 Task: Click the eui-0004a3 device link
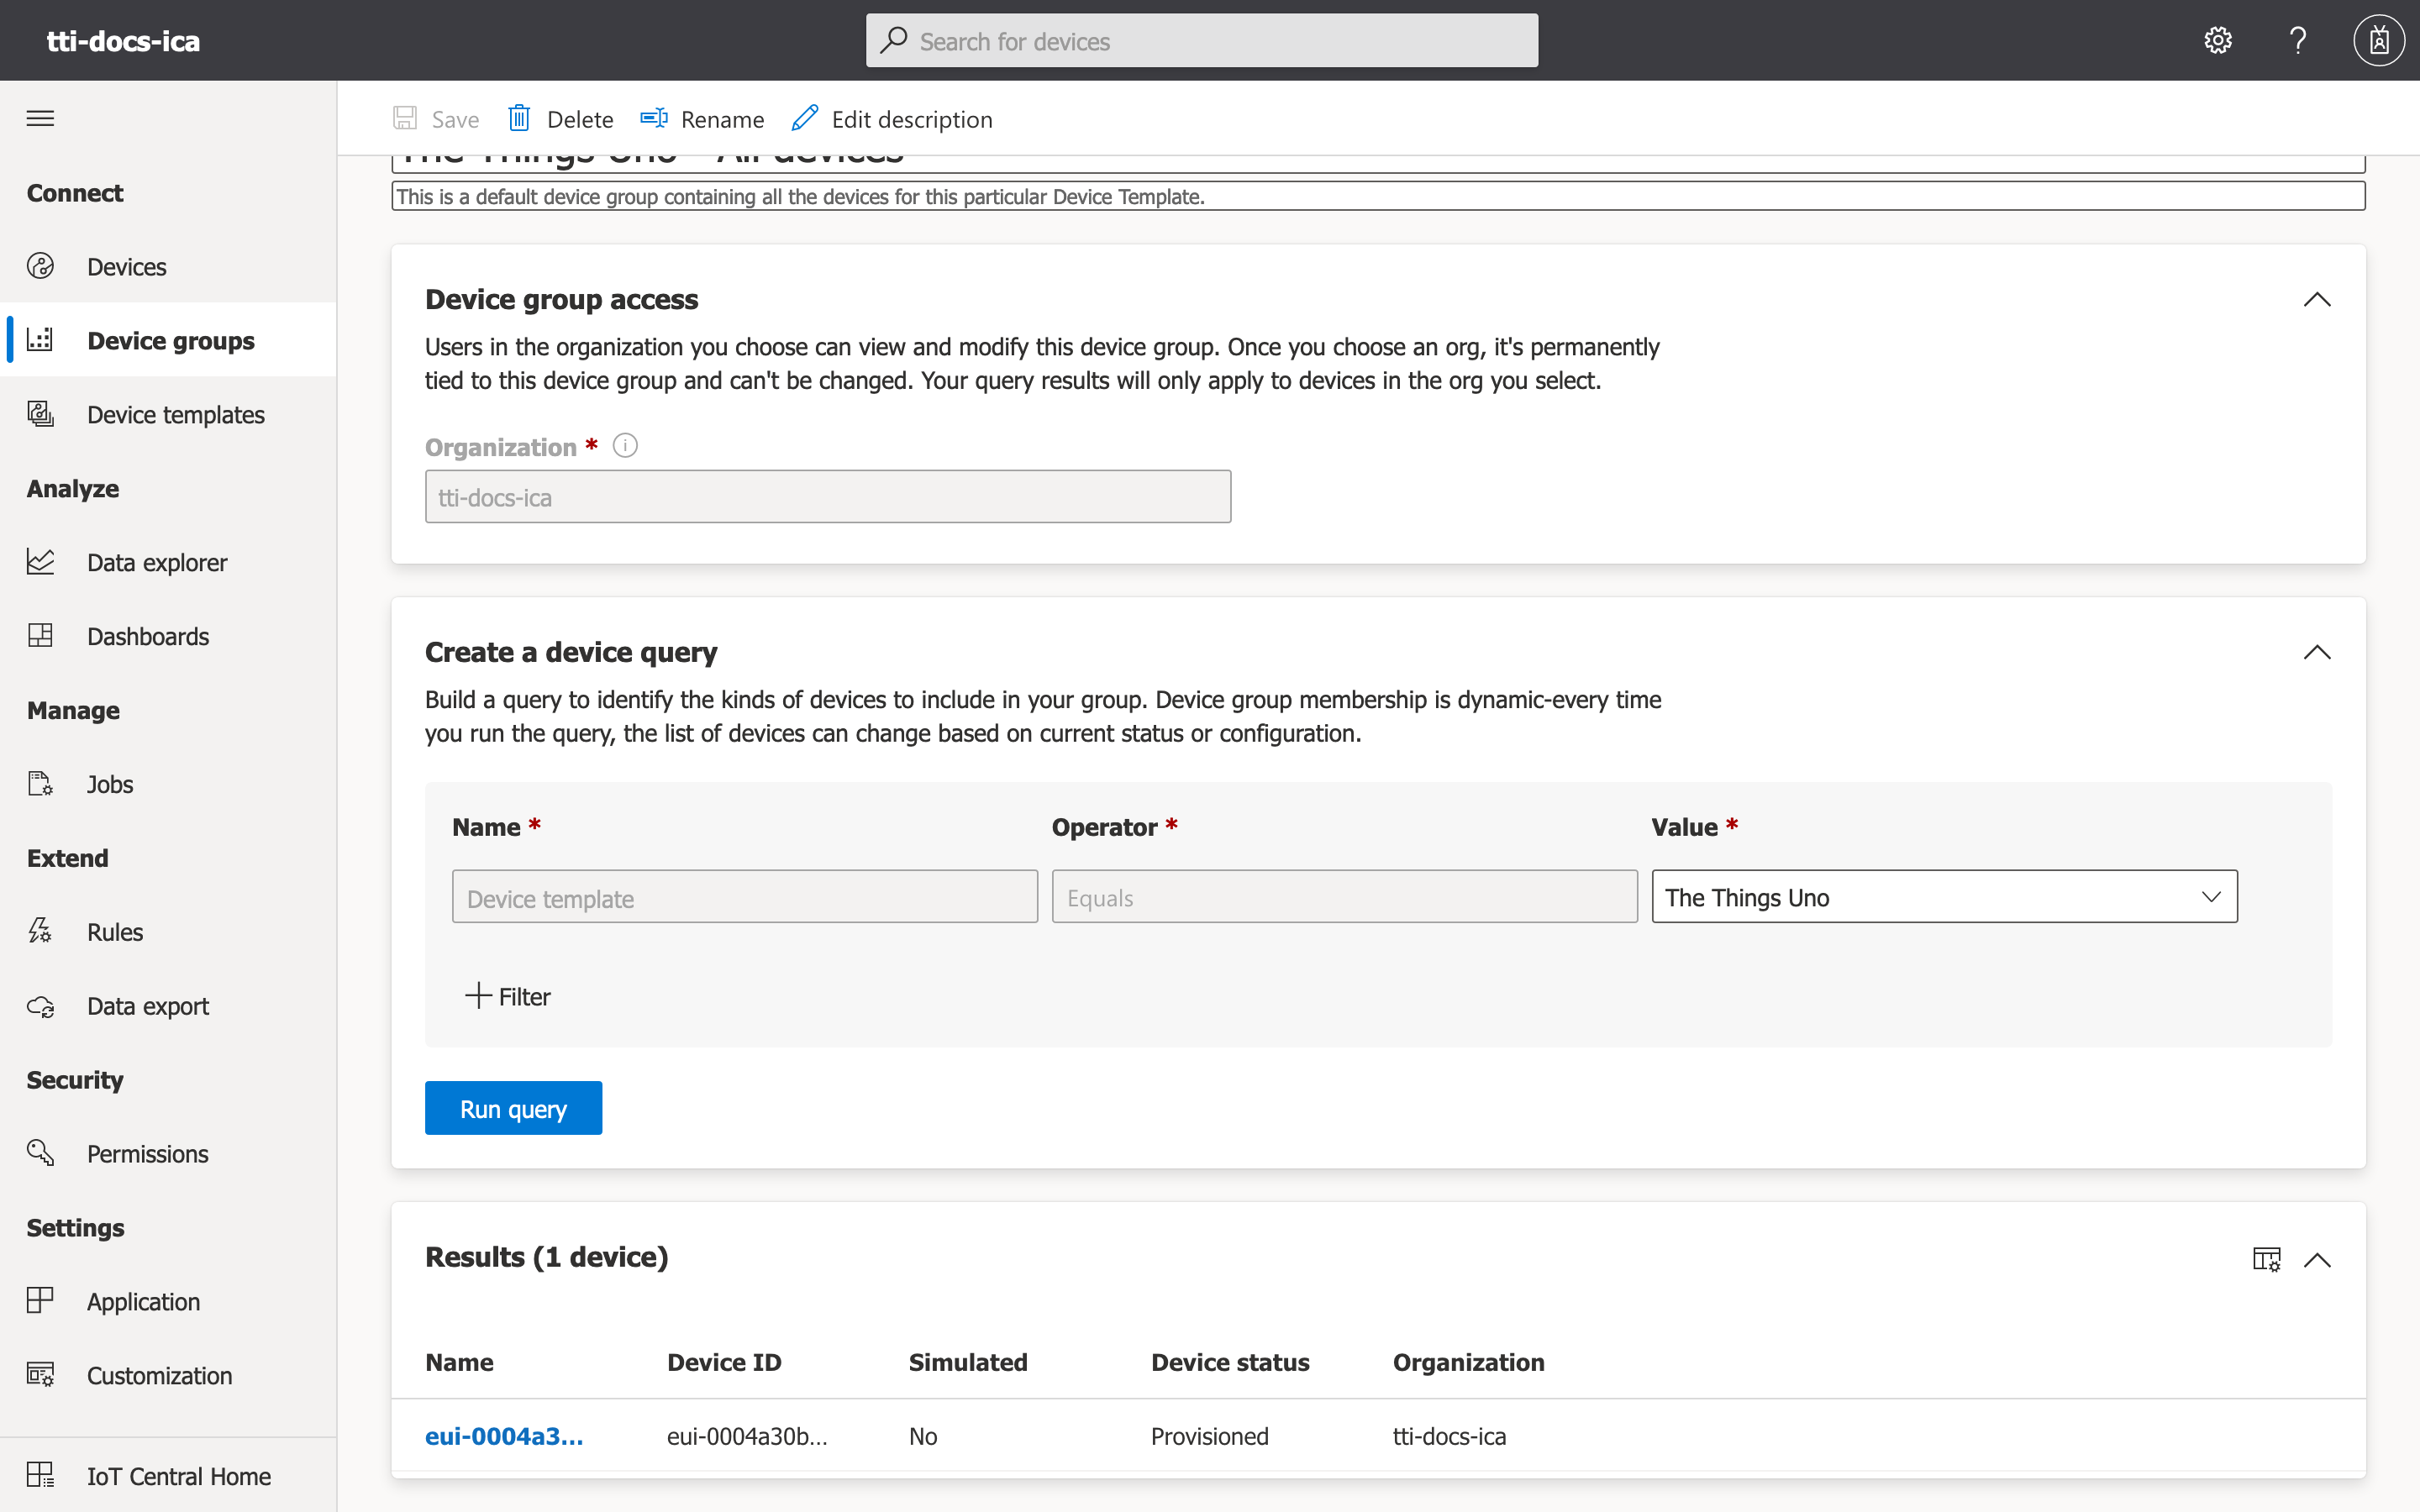click(x=505, y=1436)
